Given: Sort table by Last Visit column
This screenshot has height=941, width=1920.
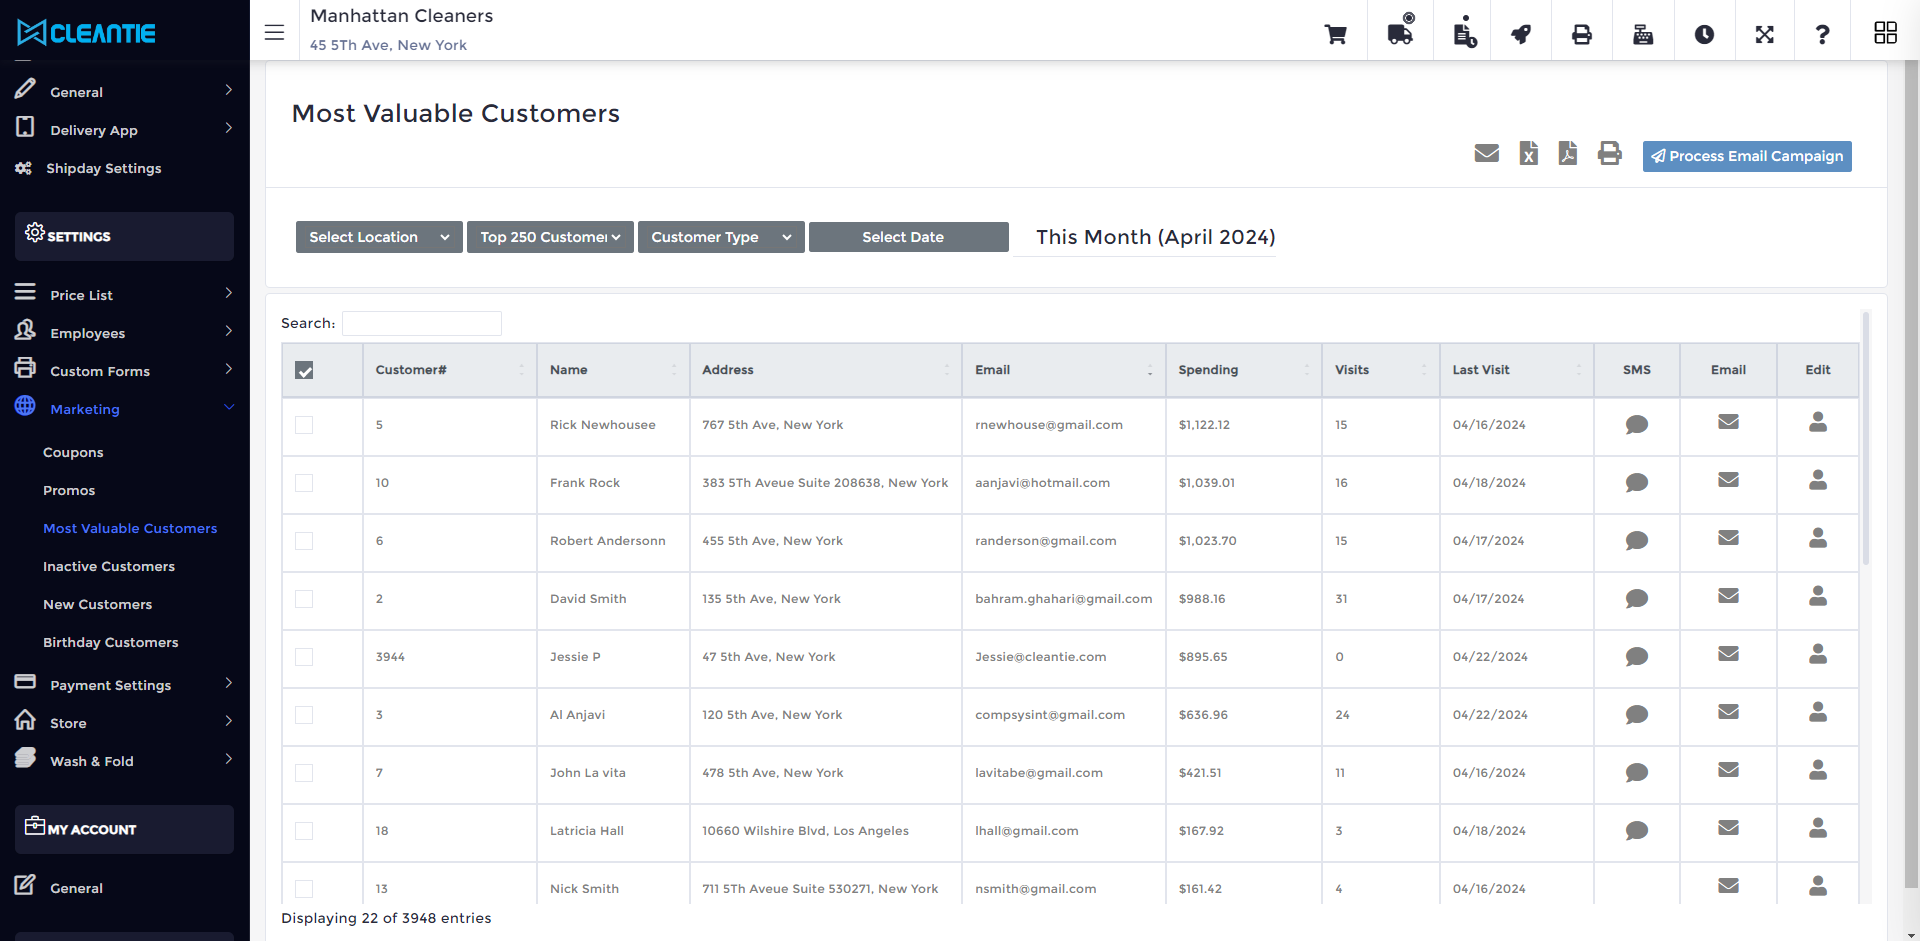Looking at the screenshot, I should pyautogui.click(x=1516, y=370).
